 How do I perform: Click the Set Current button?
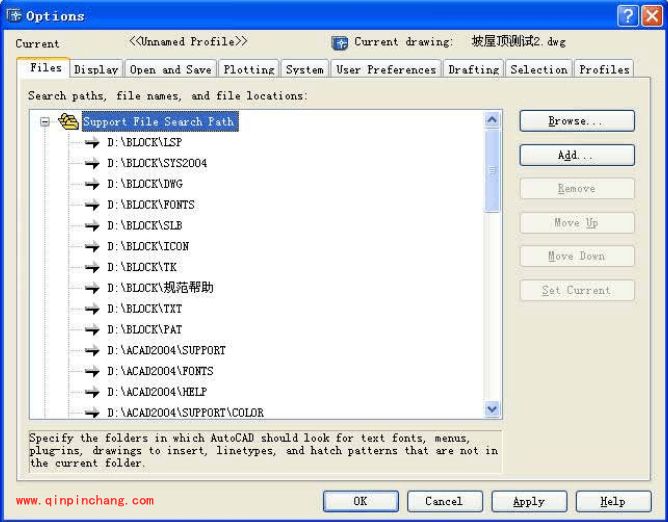[577, 290]
